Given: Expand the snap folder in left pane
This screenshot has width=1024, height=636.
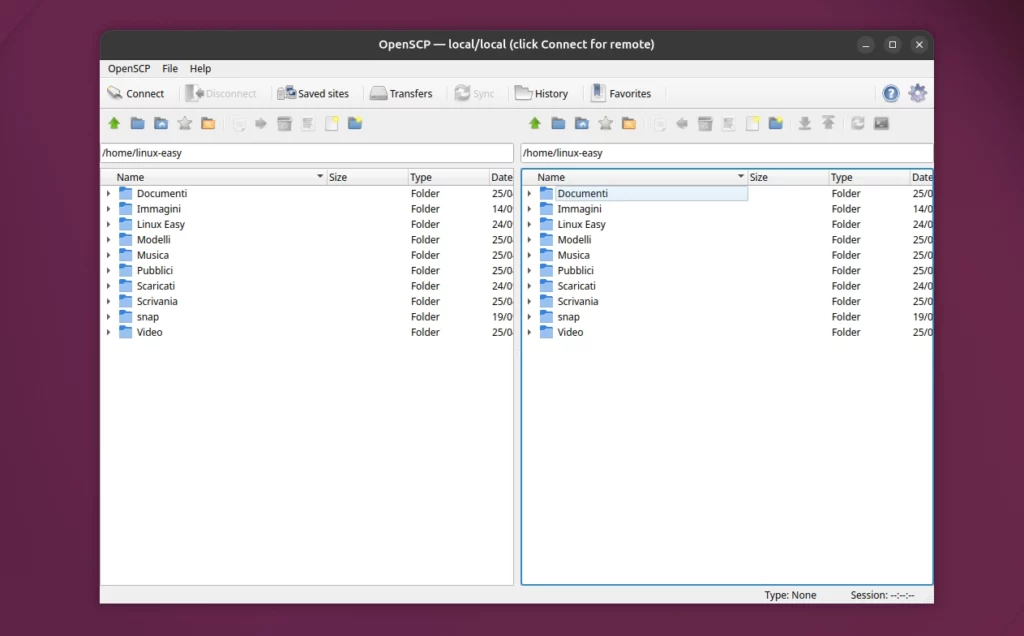Looking at the screenshot, I should pyautogui.click(x=108, y=317).
